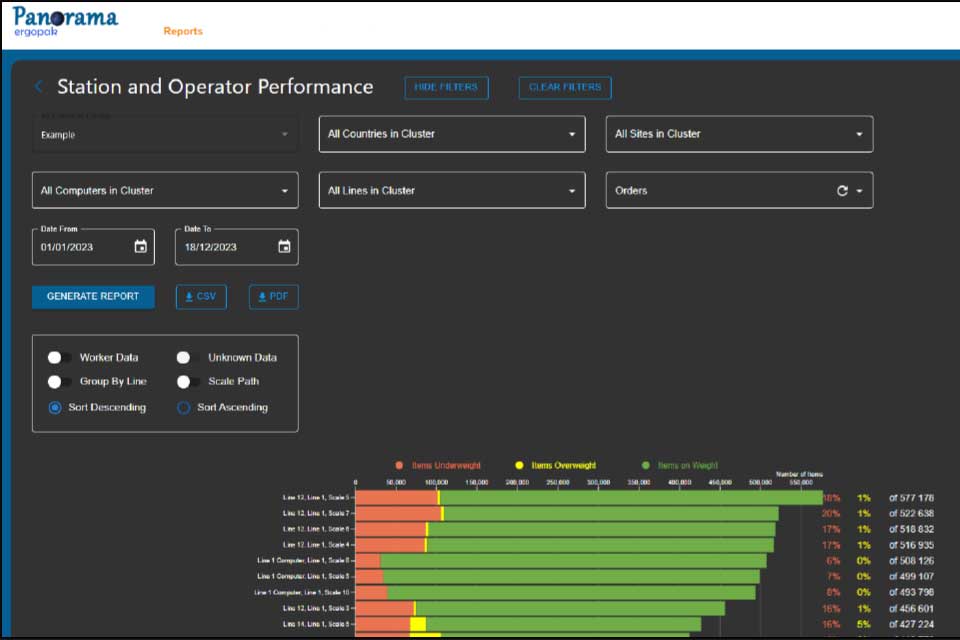This screenshot has width=960, height=640.
Task: Download the report as CSV
Action: [201, 296]
